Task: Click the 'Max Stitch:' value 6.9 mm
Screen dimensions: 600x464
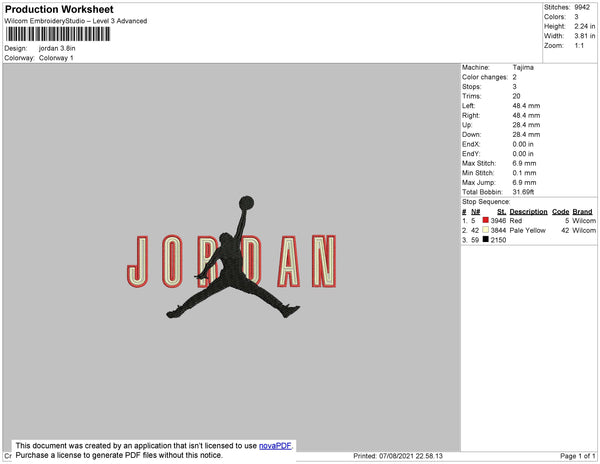Action: point(524,163)
